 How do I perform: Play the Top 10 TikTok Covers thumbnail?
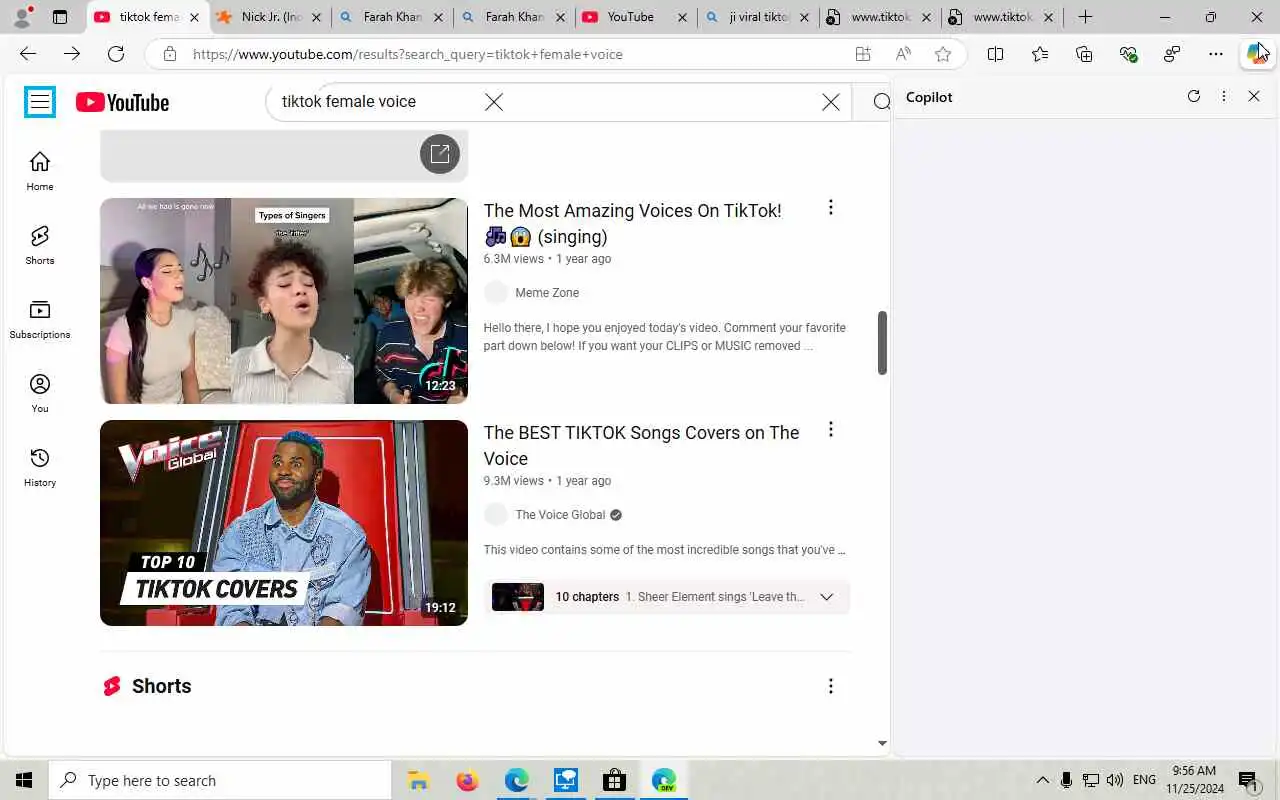[284, 523]
